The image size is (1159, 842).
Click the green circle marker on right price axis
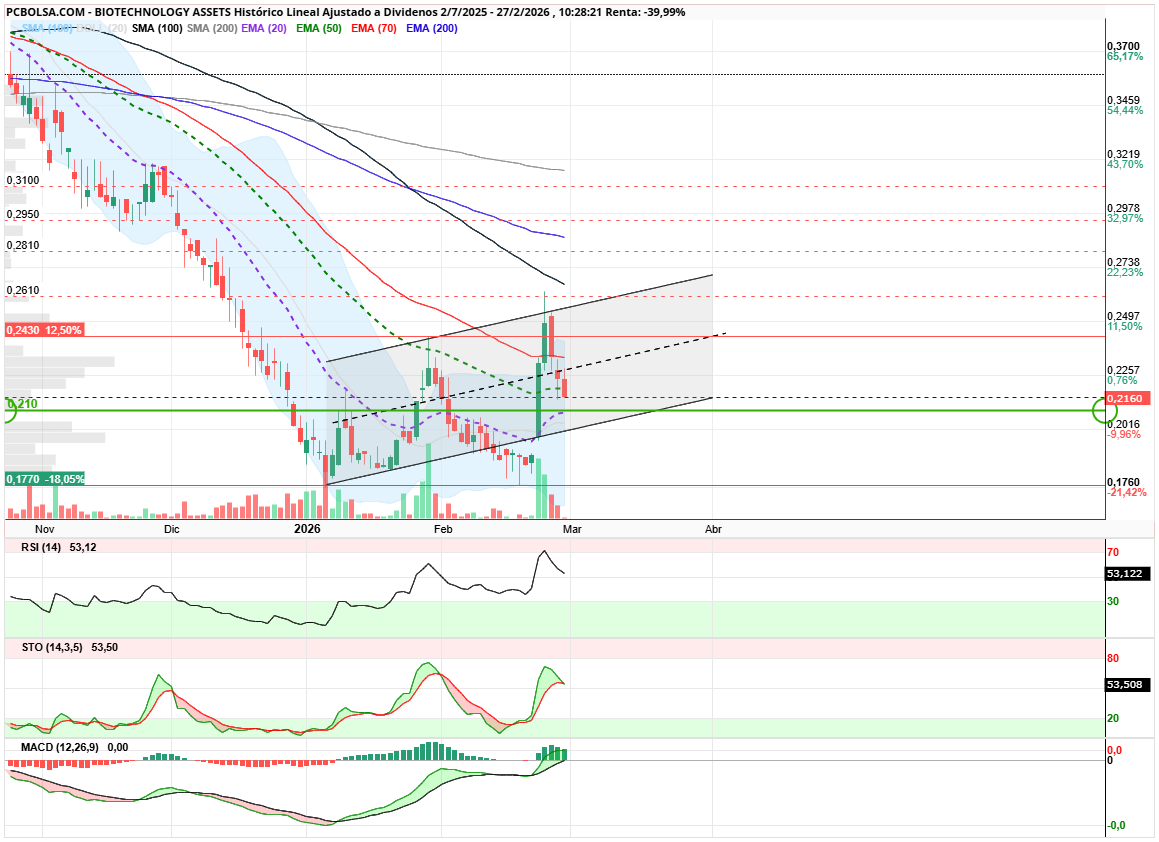1105,409
